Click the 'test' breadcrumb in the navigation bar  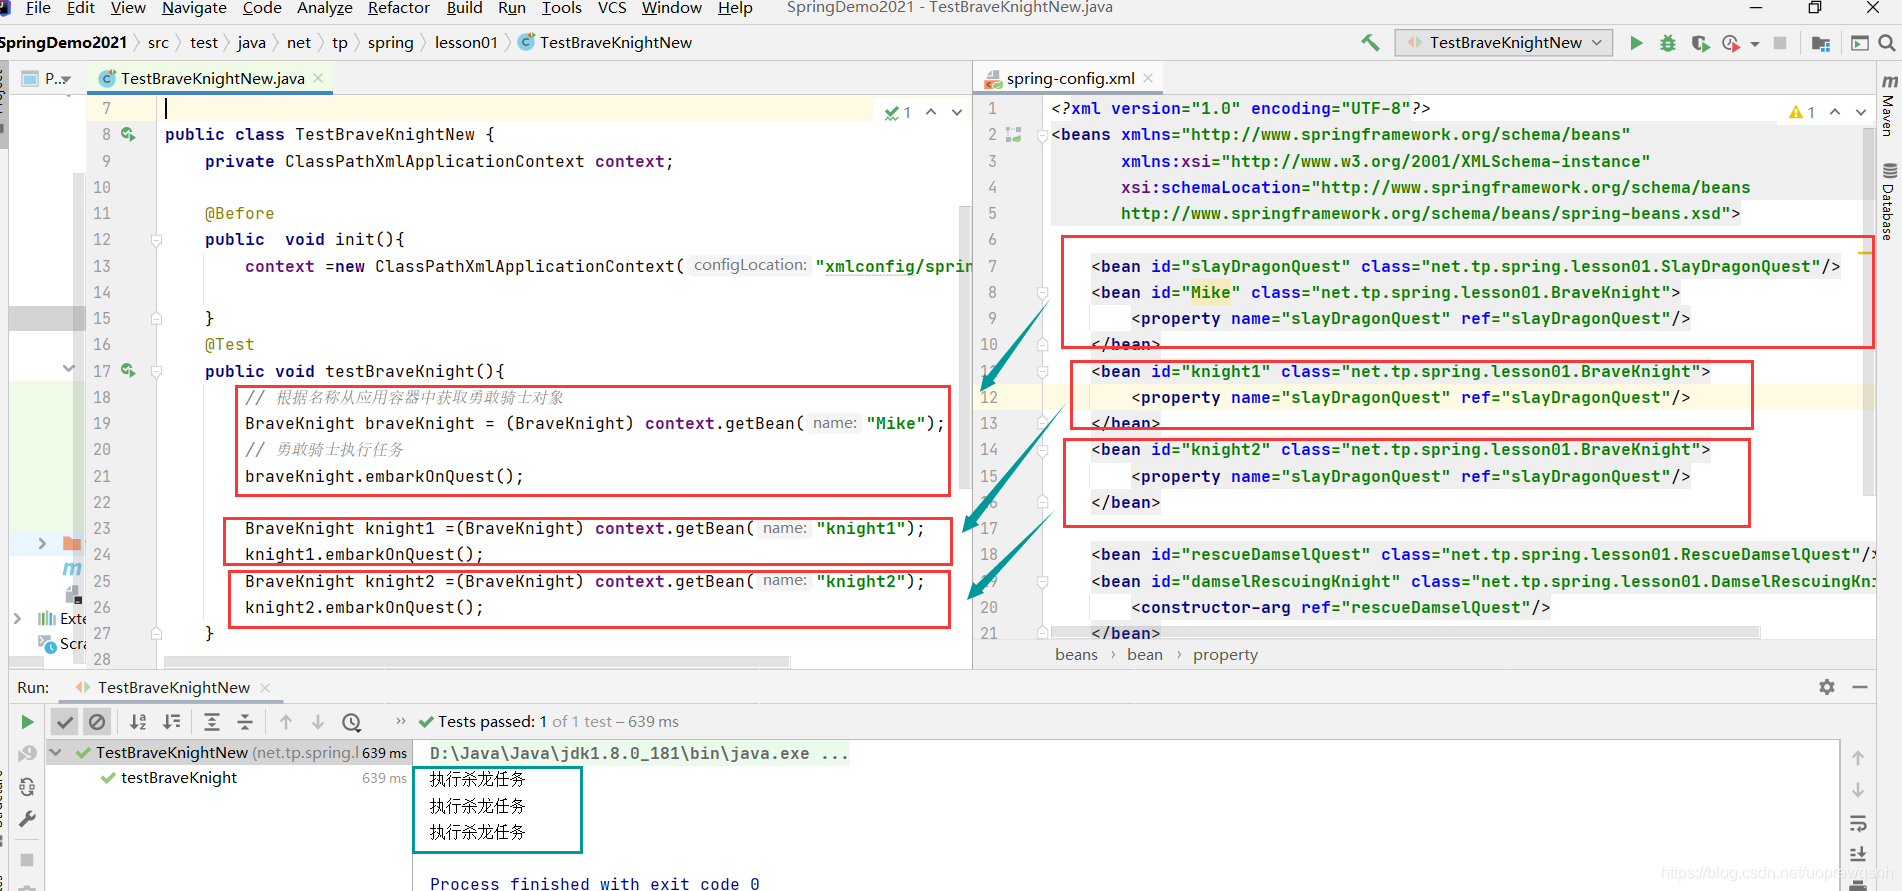[x=203, y=43]
